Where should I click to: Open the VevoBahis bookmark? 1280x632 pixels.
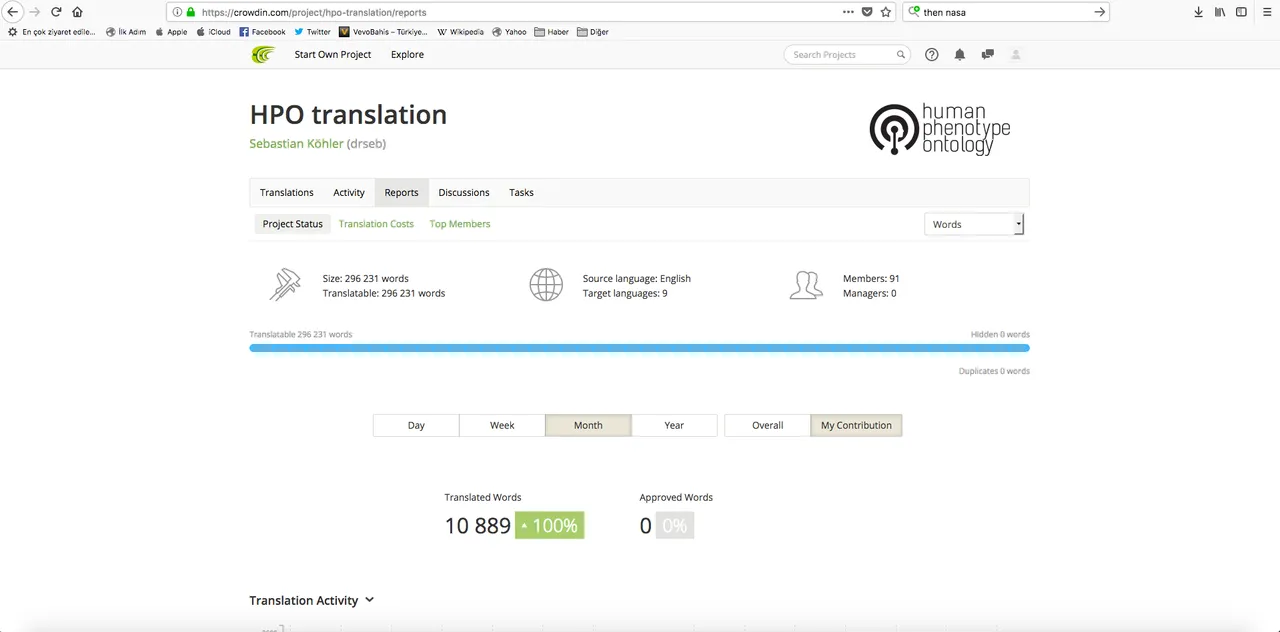383,31
